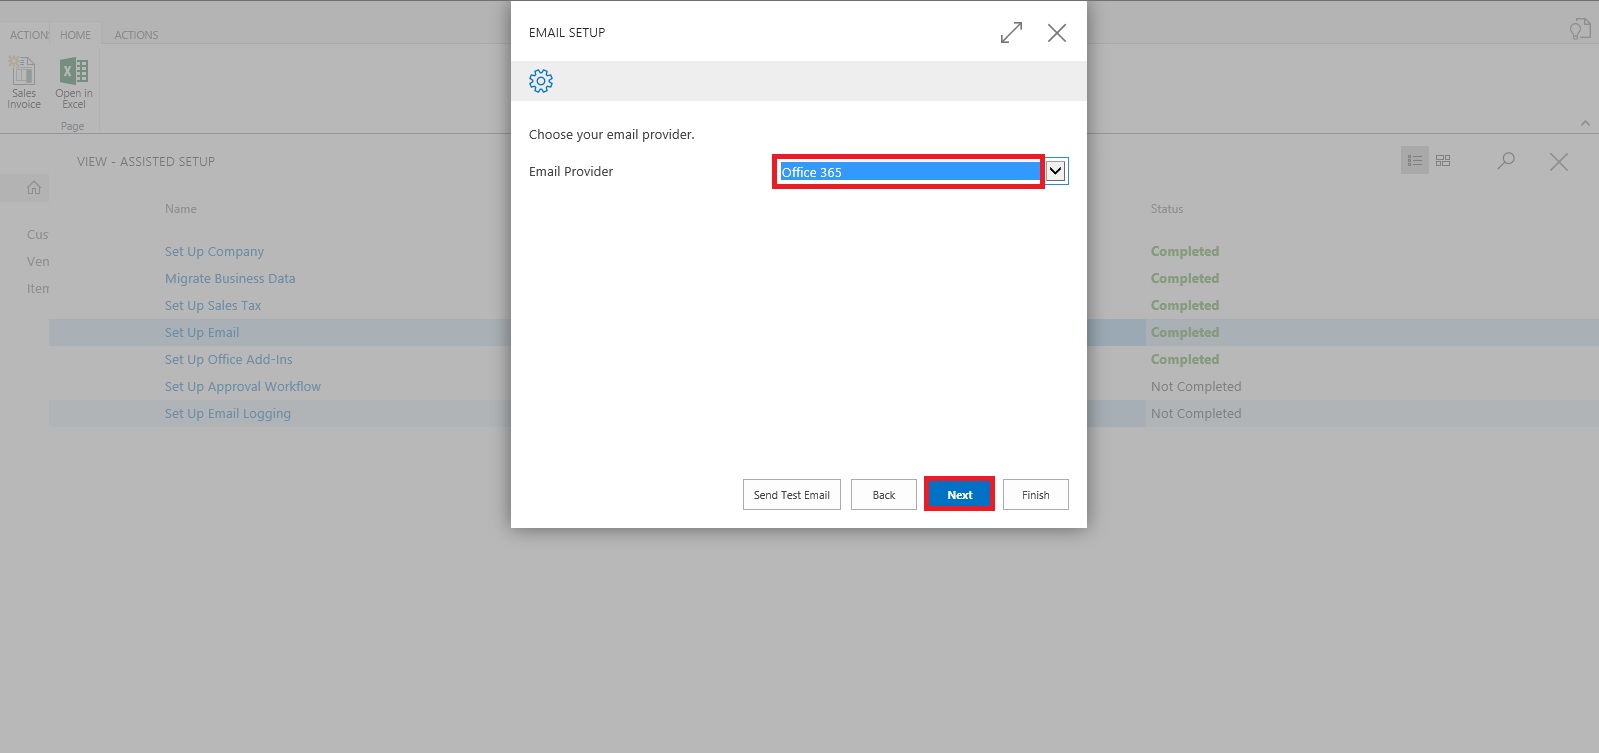Click the Next button
The image size is (1599, 753).
(x=959, y=495)
